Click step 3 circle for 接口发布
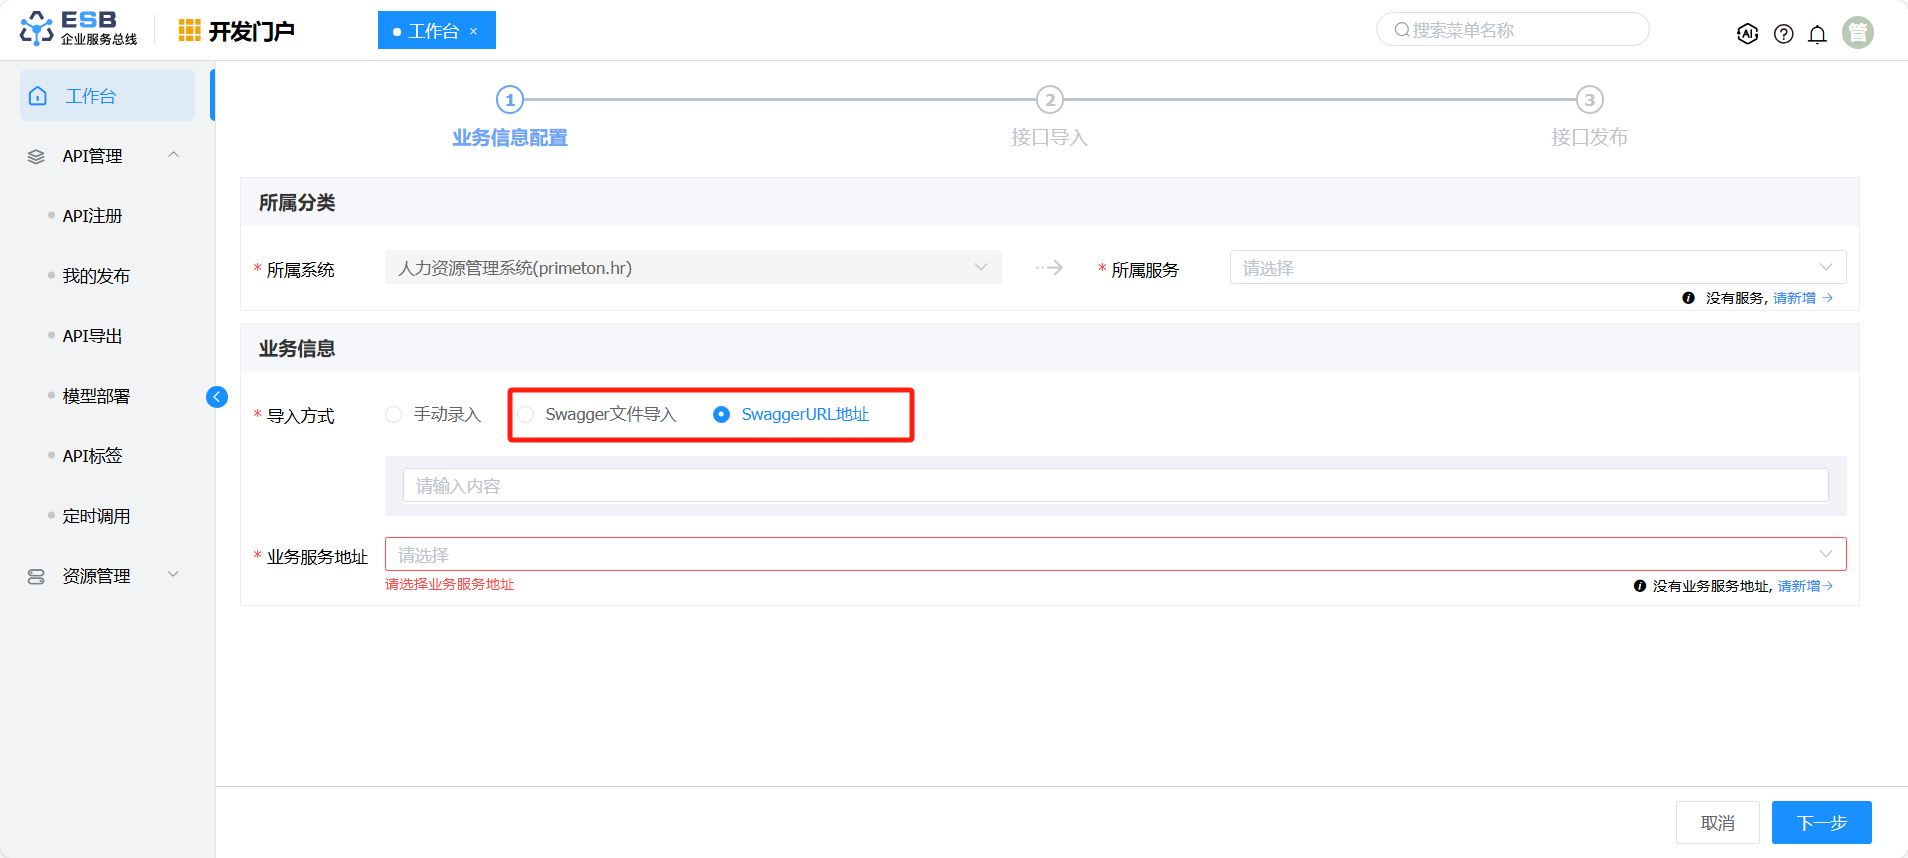Image resolution: width=1908 pixels, height=858 pixels. pos(1590,100)
